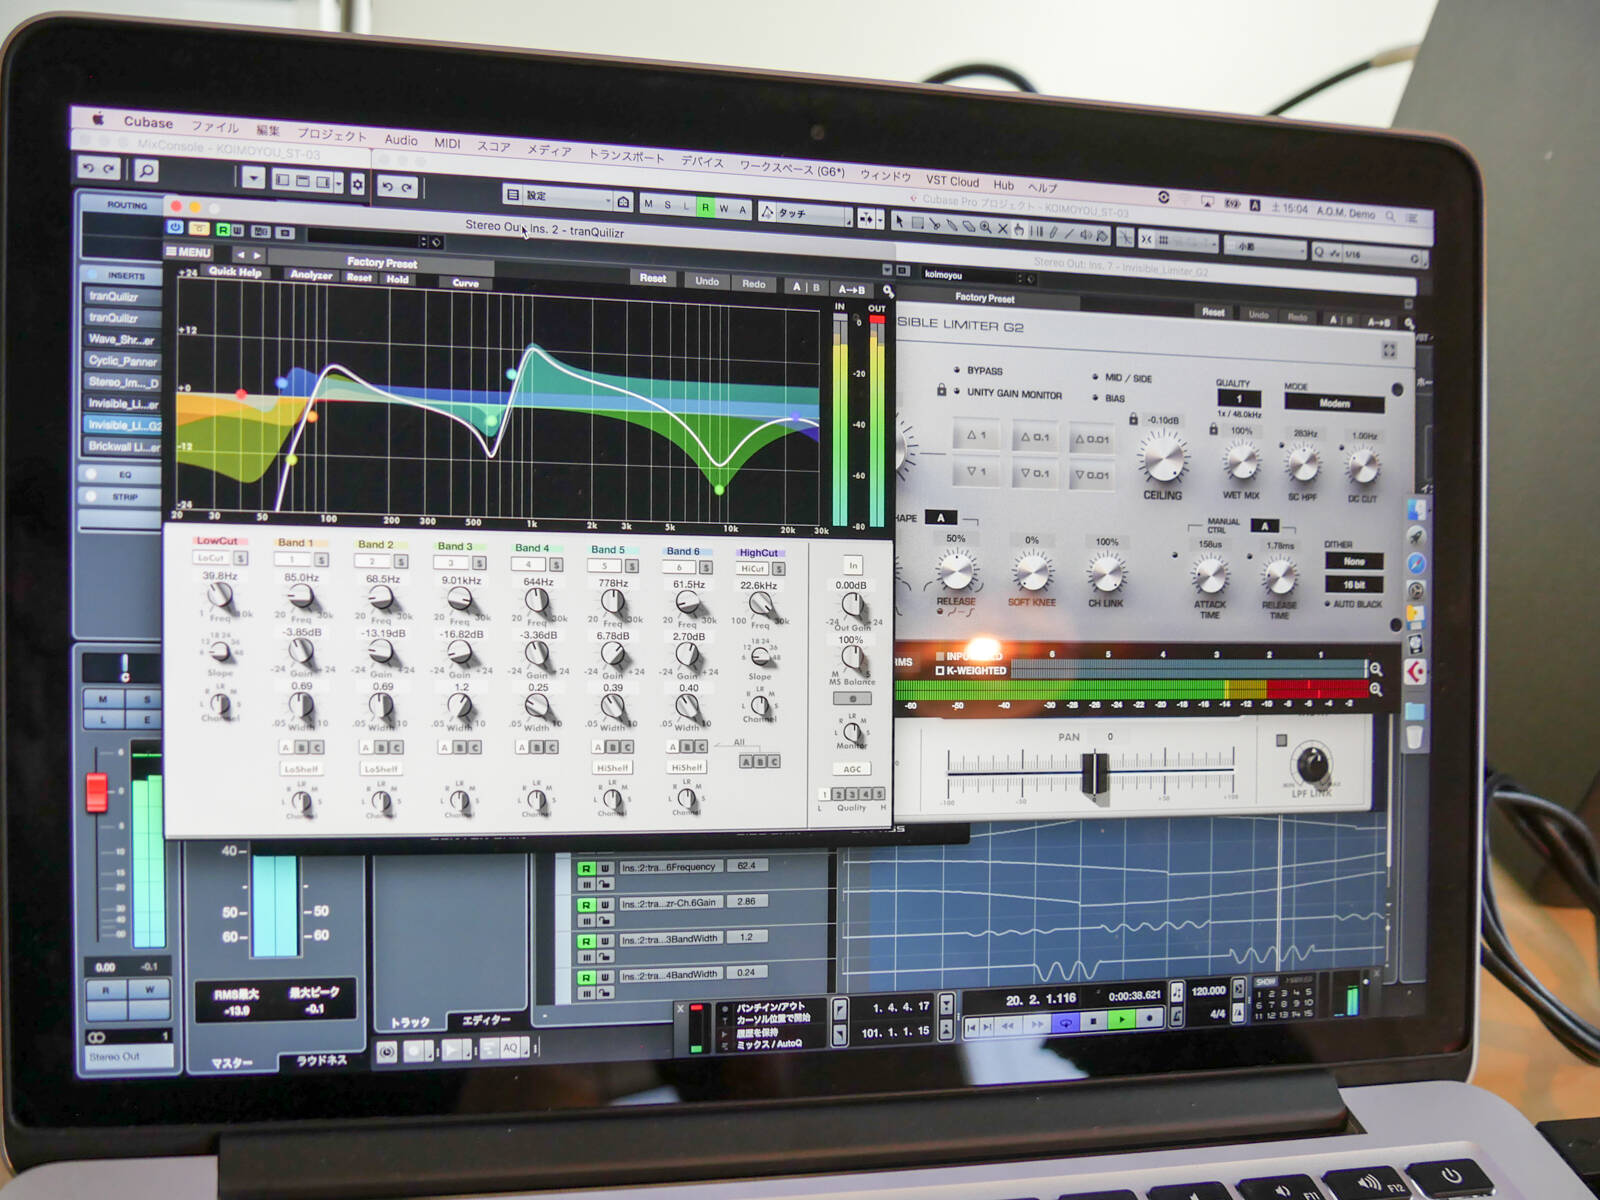Toggle Write automation W on 6Gain track

click(x=604, y=905)
